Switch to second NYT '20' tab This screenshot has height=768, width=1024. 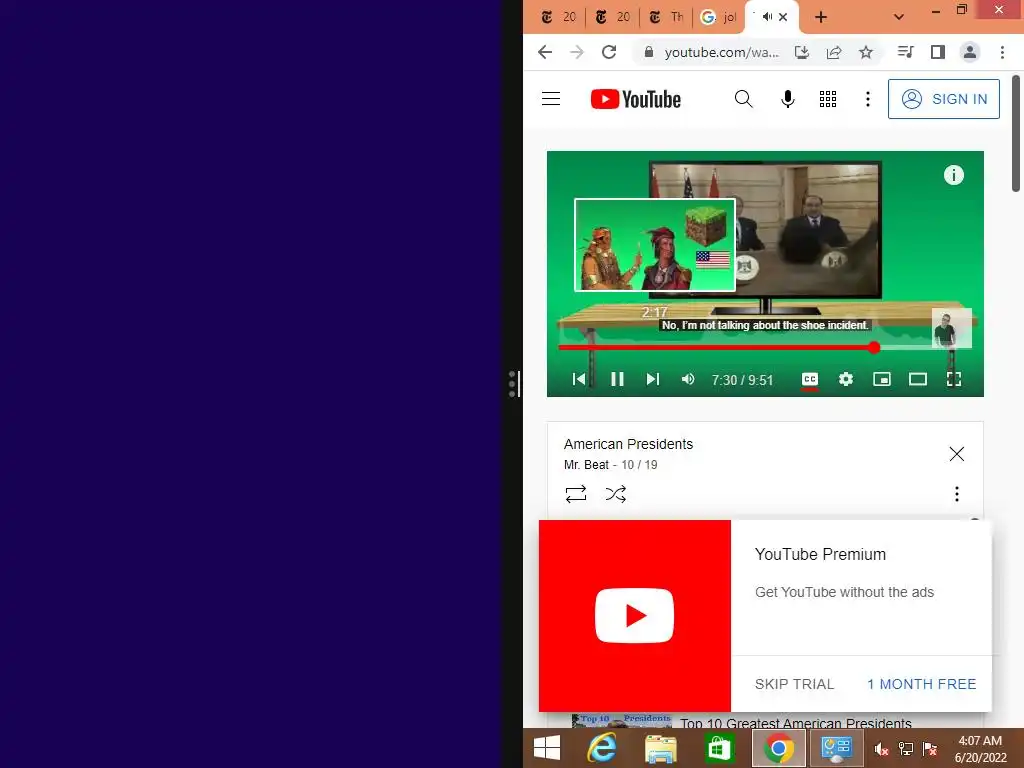(613, 17)
